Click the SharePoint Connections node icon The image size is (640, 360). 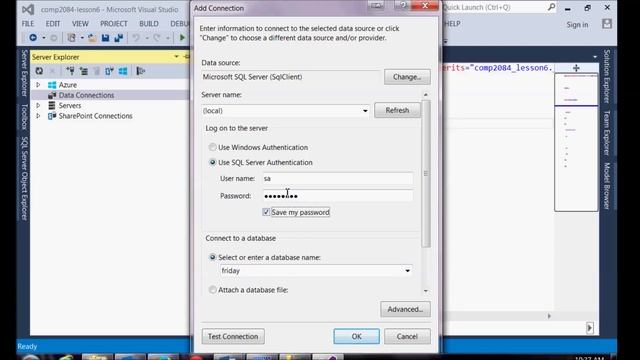click(52, 116)
